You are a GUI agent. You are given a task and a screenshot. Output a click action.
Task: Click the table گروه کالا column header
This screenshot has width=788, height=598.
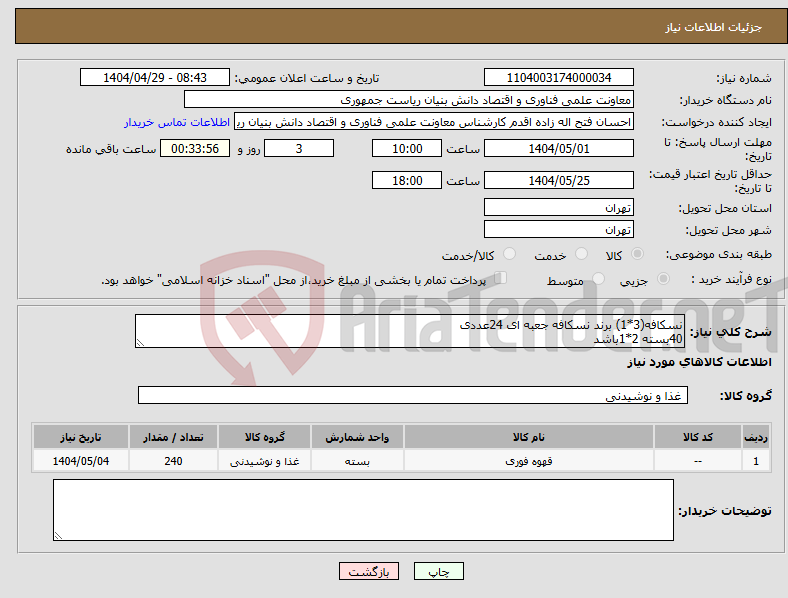coord(264,437)
